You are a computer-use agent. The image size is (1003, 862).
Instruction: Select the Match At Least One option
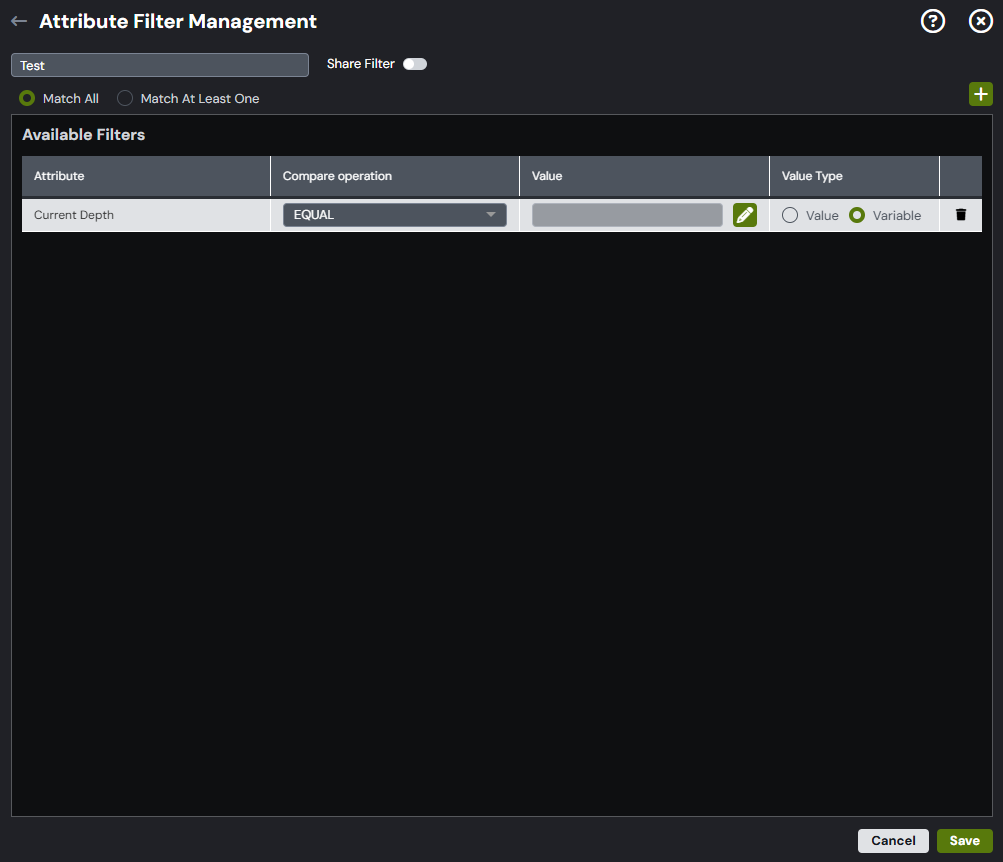125,98
